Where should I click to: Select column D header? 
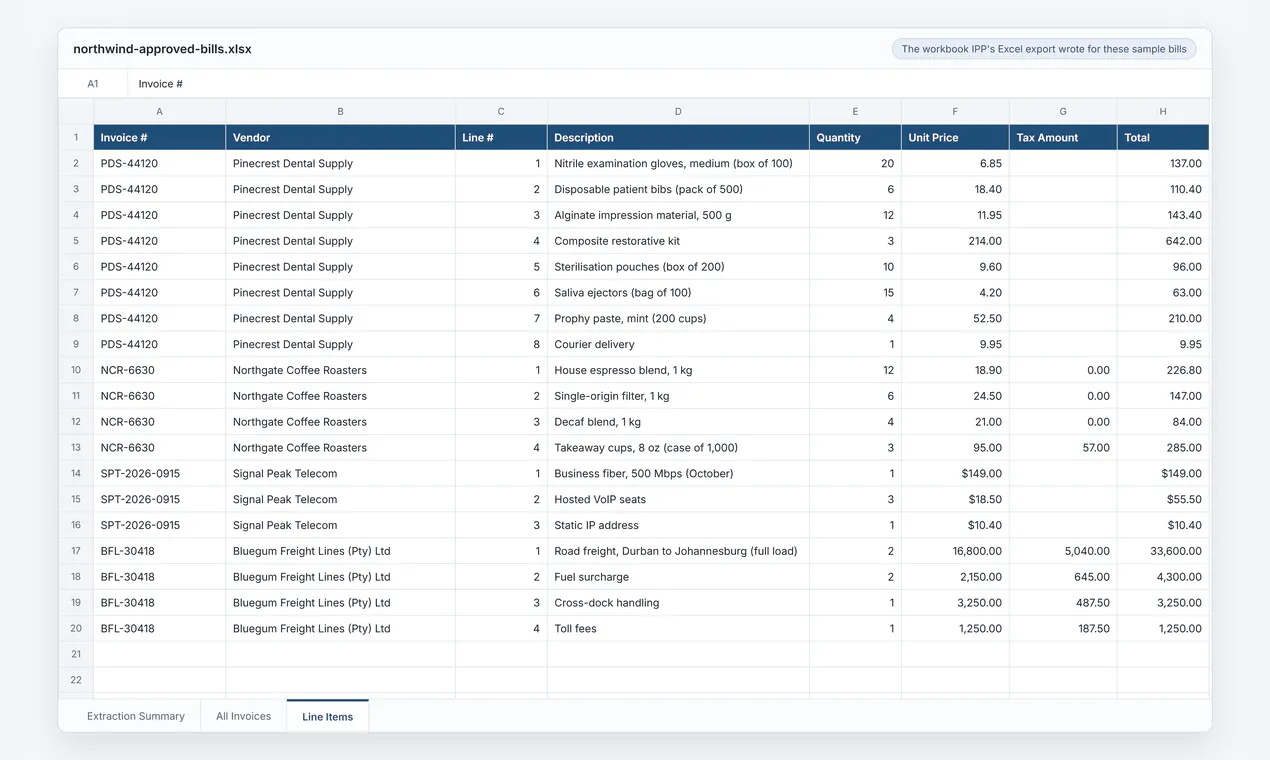(678, 112)
